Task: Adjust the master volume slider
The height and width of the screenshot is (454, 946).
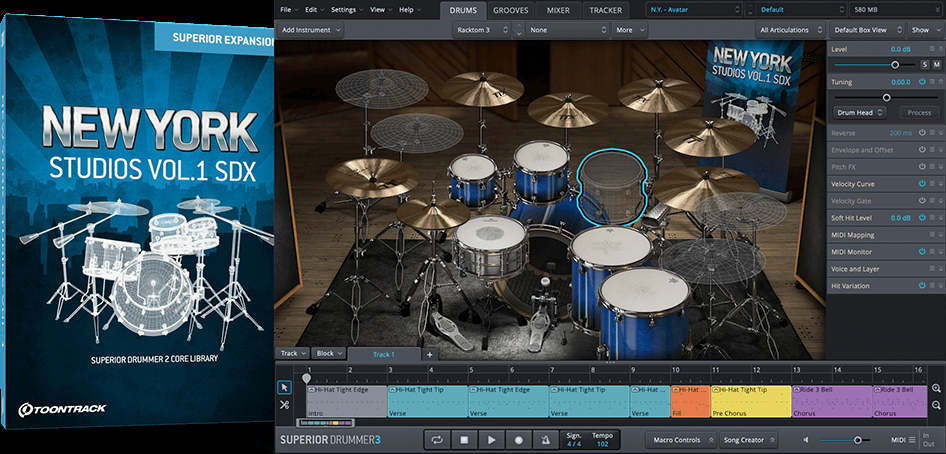Action: pos(857,440)
